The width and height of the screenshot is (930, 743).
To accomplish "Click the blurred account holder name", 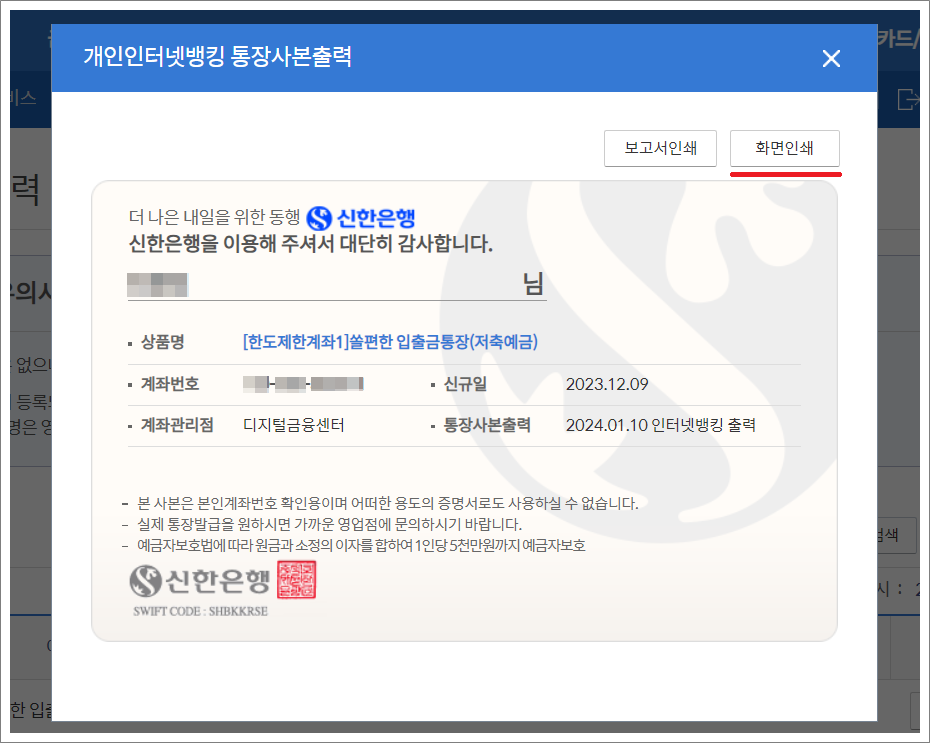I will 157,285.
